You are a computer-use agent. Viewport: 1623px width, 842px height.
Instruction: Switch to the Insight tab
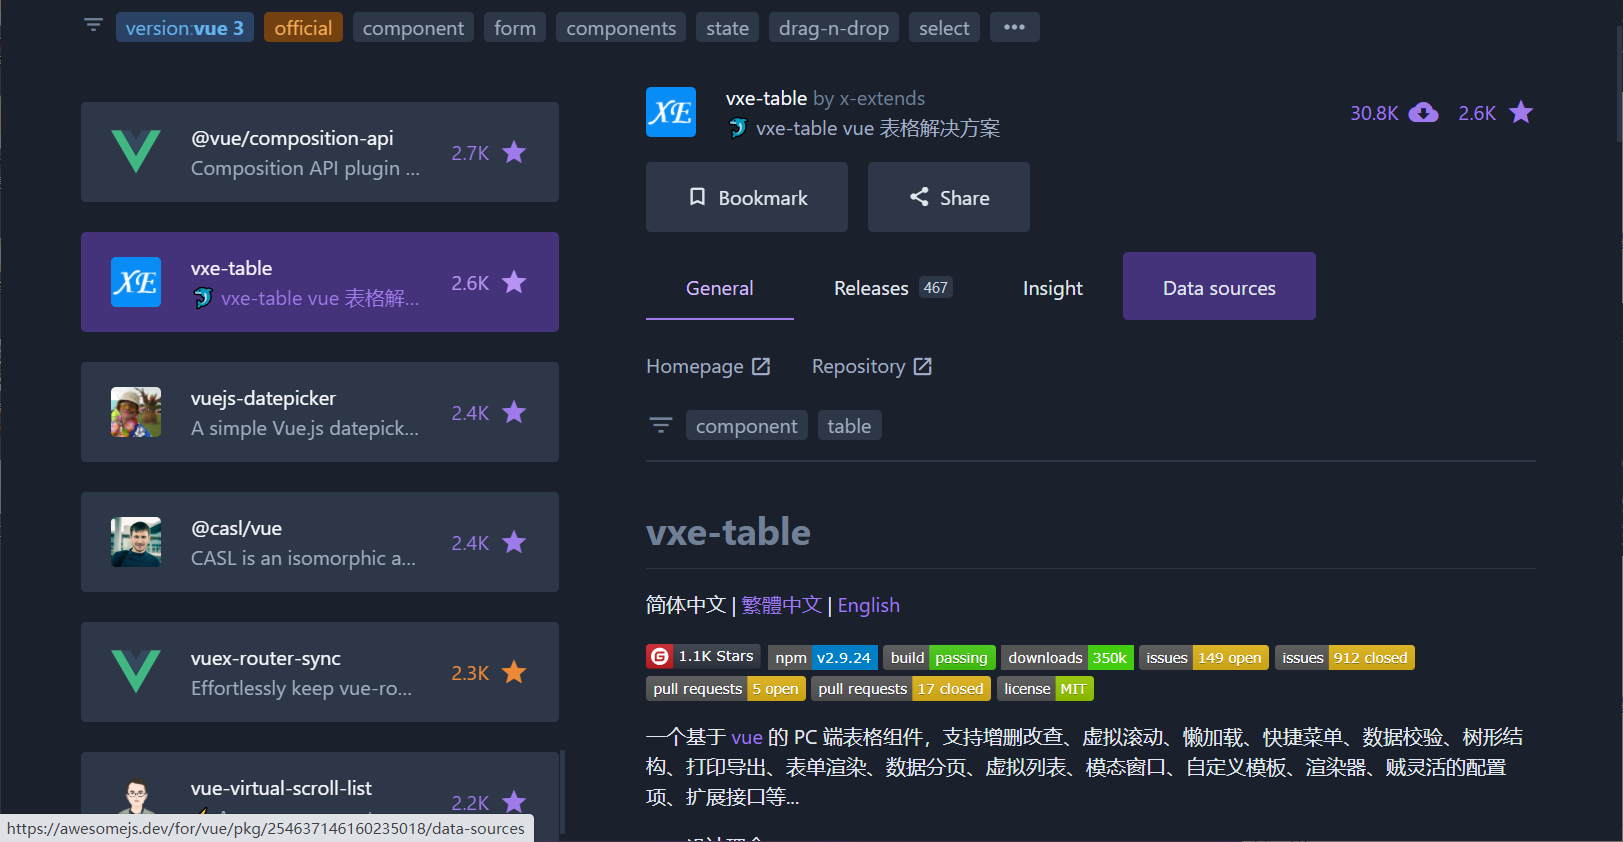1052,287
